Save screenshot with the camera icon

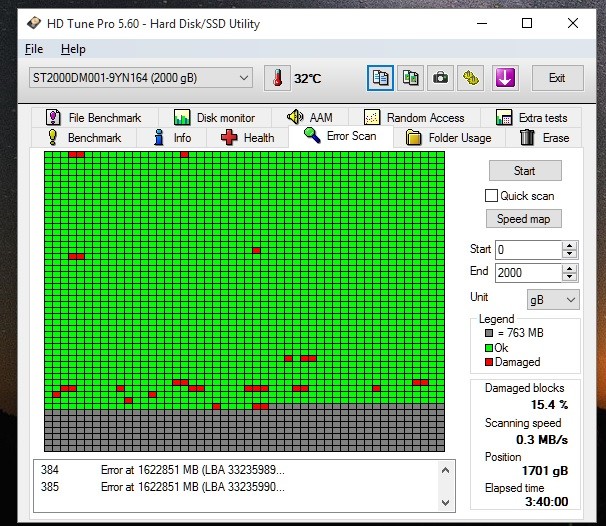440,78
